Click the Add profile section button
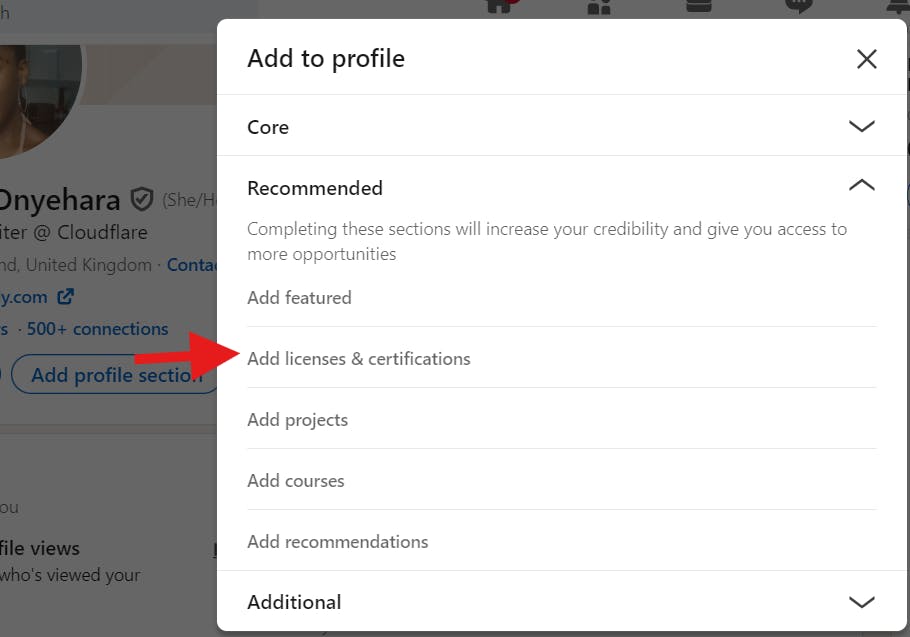 115,375
